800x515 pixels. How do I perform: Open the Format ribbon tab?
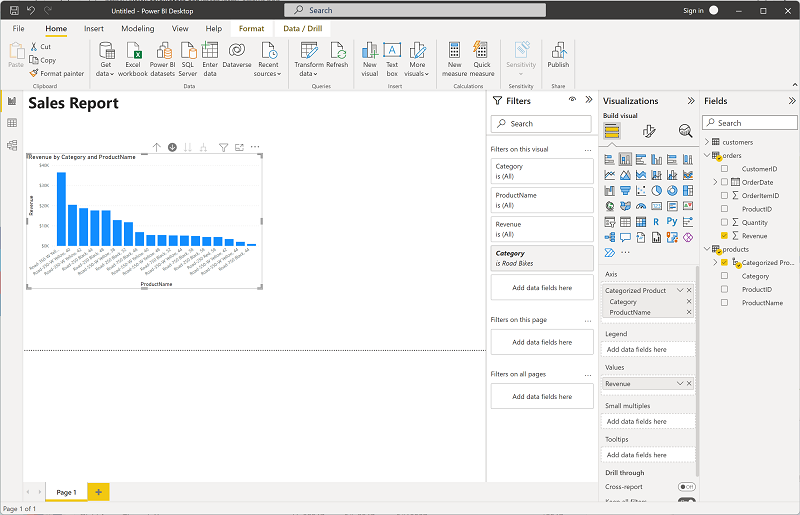pyautogui.click(x=252, y=29)
